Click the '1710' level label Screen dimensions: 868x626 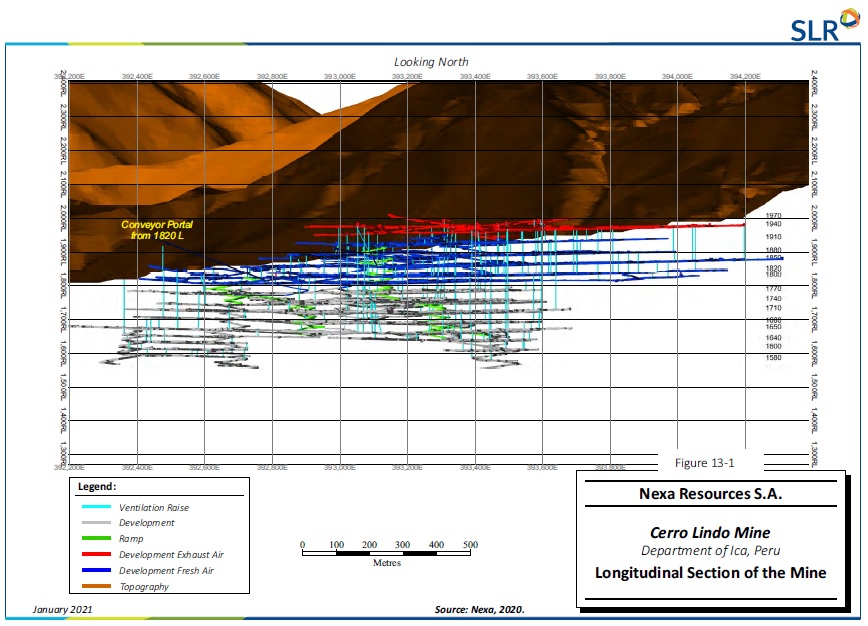point(773,308)
